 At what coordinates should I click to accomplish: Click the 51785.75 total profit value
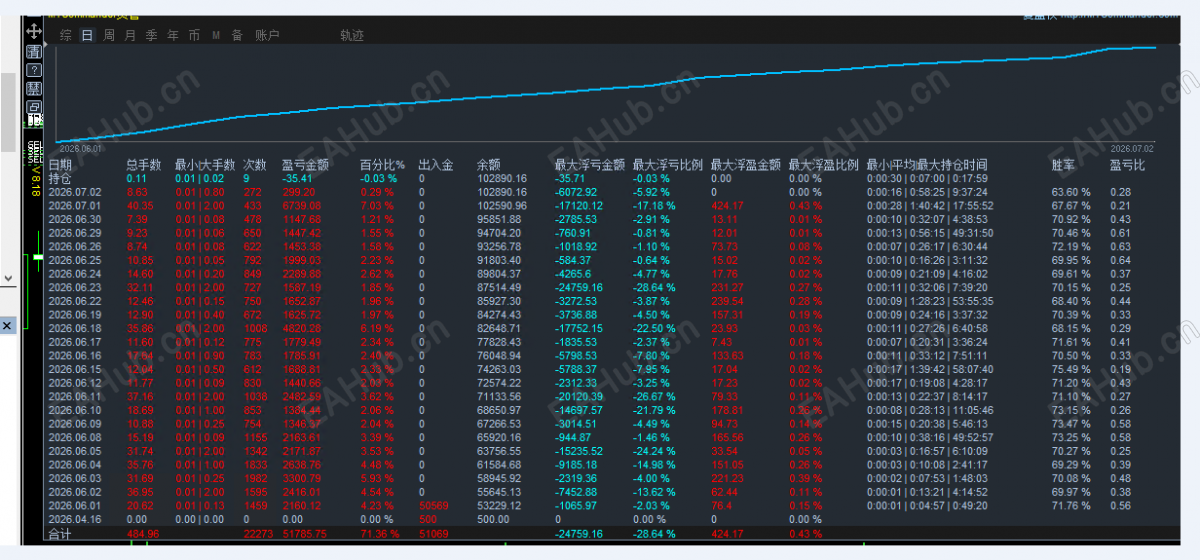[x=304, y=535]
